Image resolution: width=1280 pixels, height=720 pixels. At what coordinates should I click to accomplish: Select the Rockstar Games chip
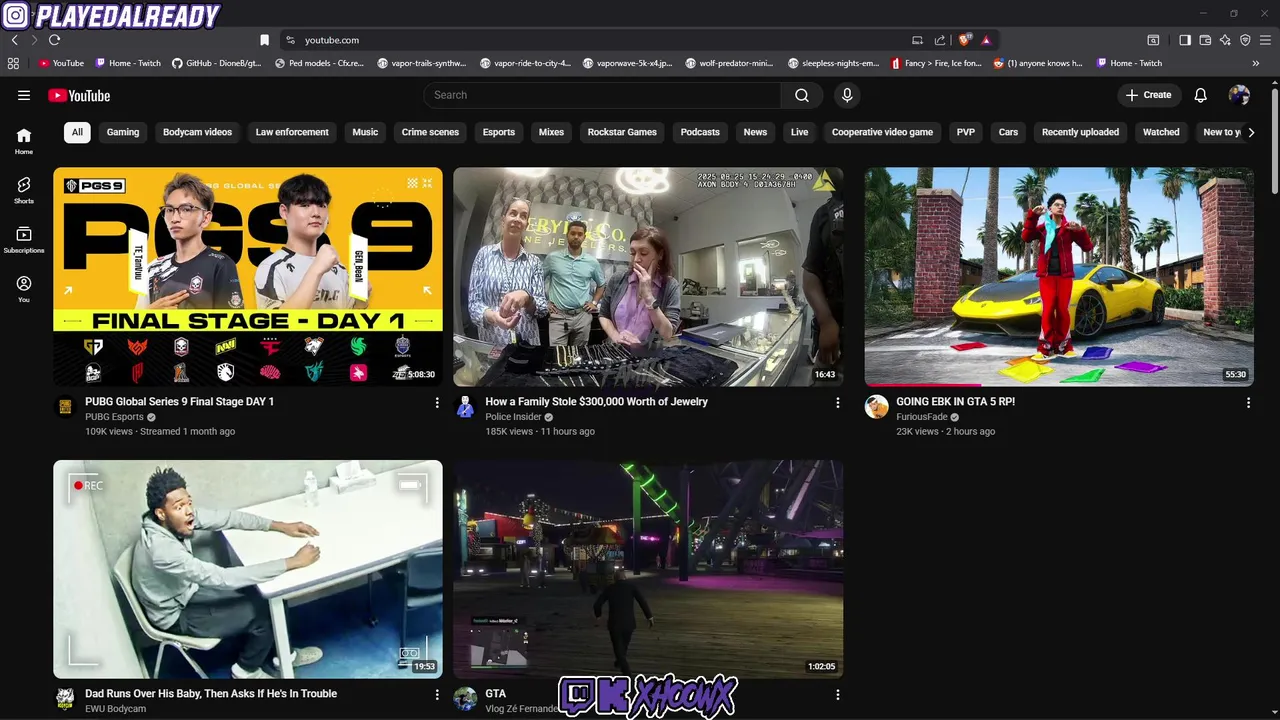(x=622, y=132)
